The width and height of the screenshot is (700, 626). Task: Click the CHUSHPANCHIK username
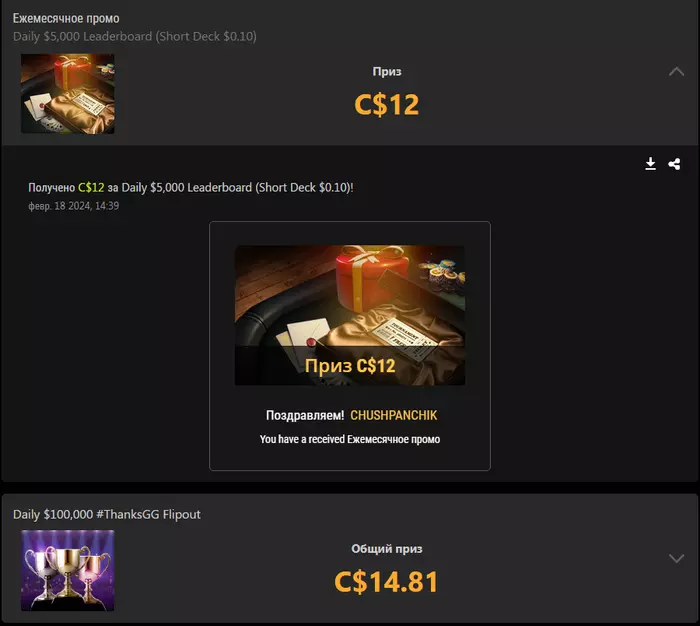click(x=393, y=415)
